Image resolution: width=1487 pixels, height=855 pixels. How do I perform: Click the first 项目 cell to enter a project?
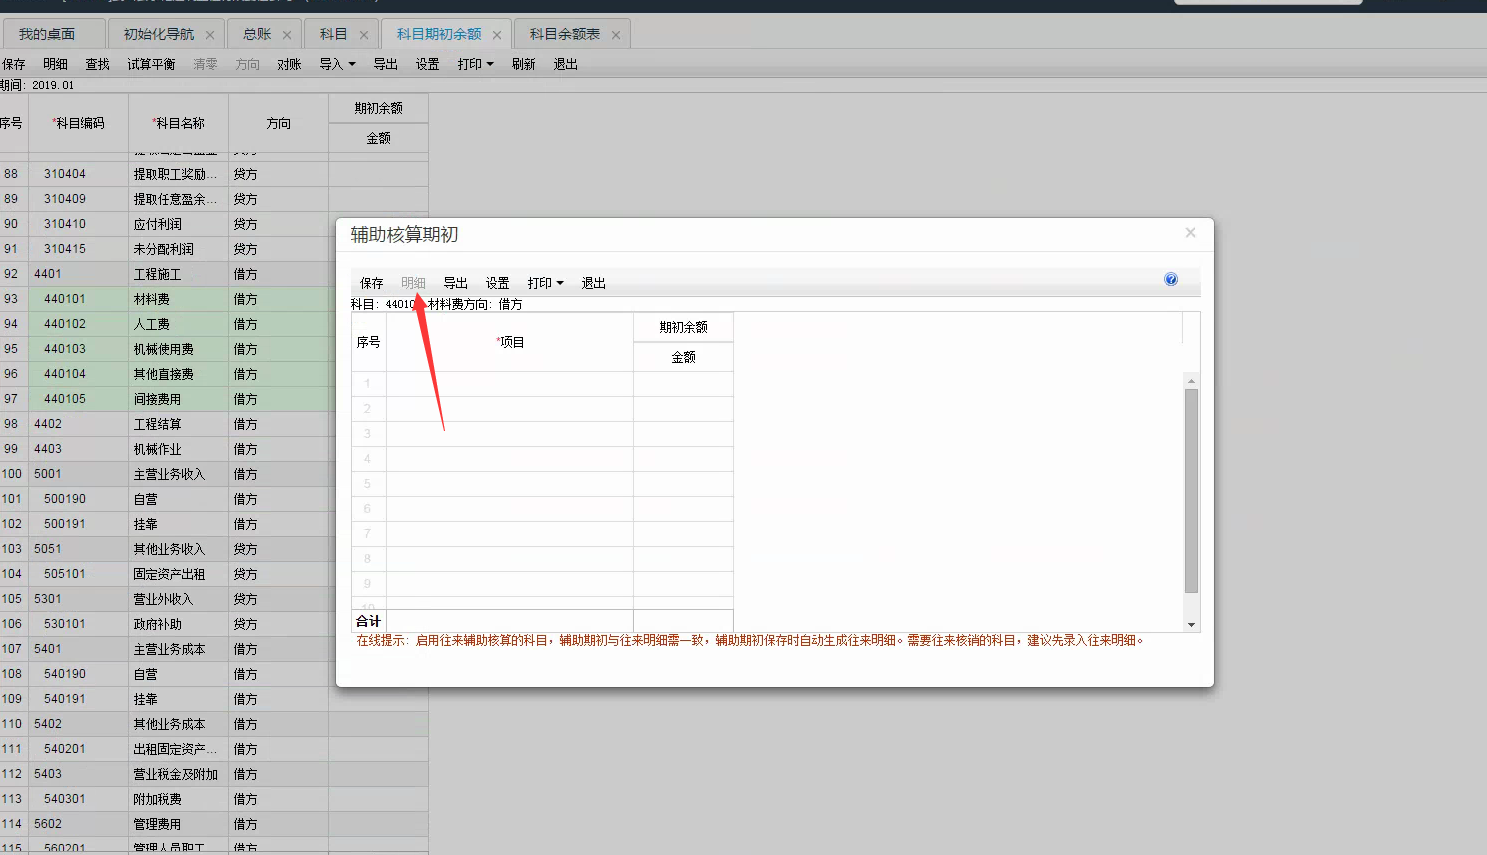510,383
